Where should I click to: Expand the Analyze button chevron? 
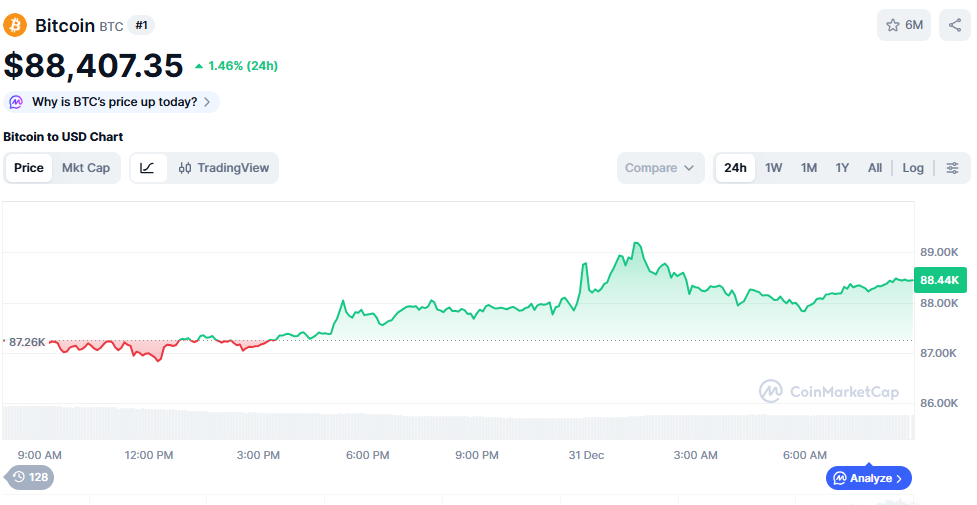click(899, 478)
